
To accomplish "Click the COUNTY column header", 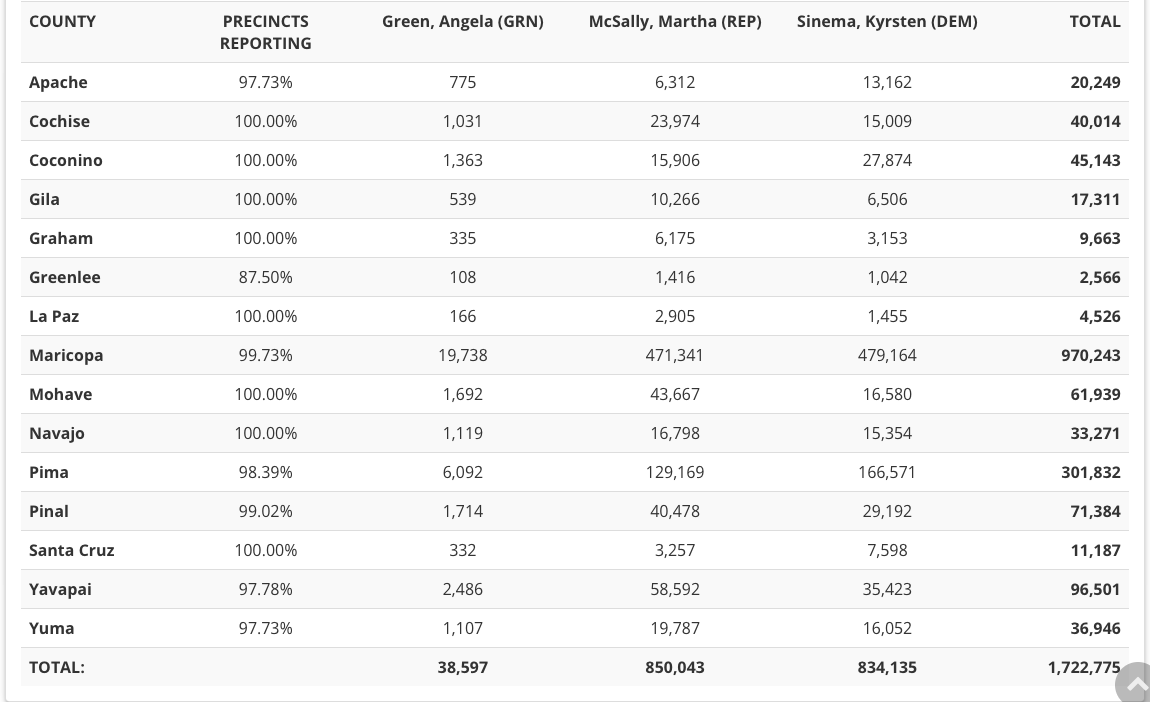I will coord(63,21).
